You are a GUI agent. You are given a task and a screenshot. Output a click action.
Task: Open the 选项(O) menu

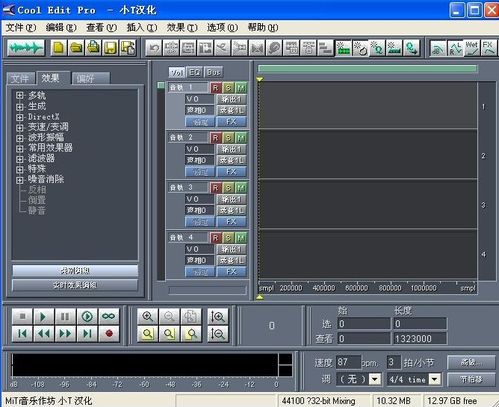pos(223,27)
